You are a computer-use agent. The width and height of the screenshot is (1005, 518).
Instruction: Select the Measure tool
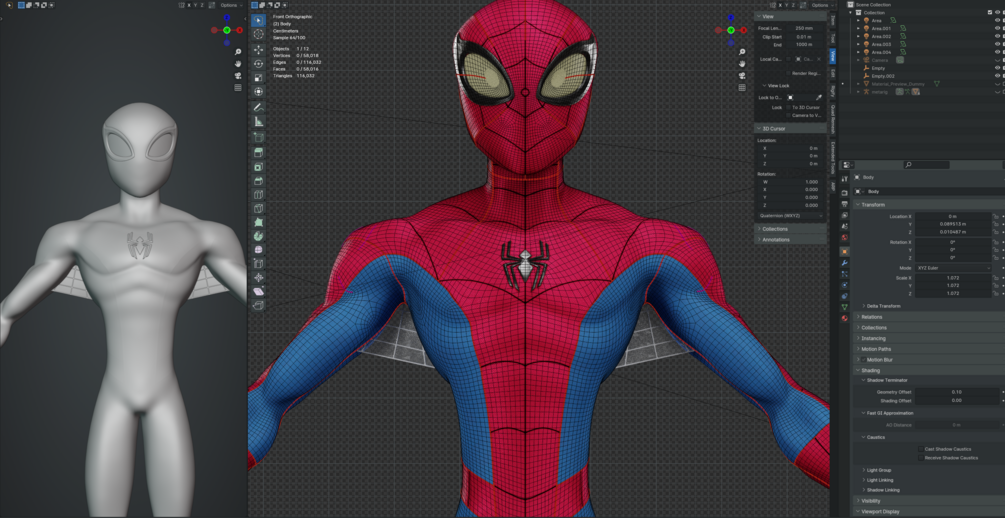[259, 122]
